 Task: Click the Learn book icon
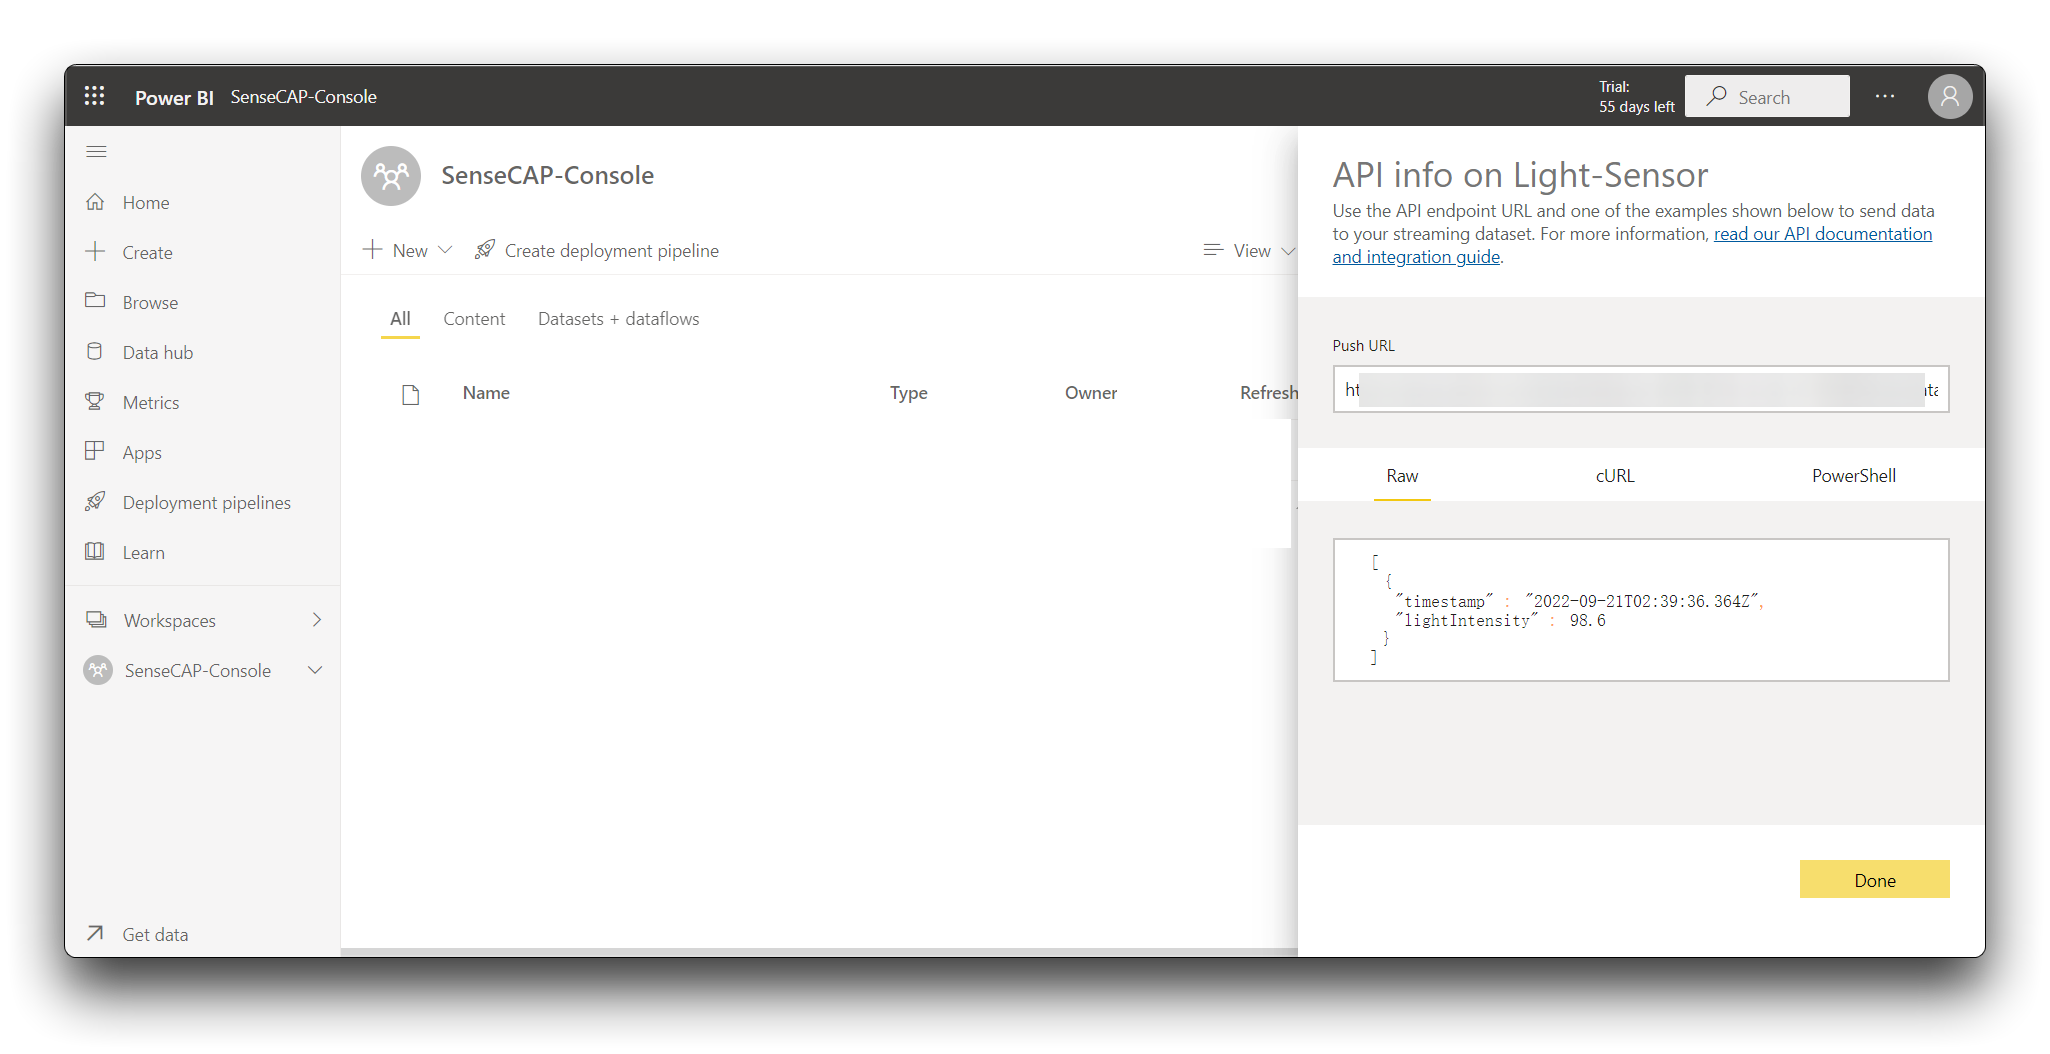95,551
